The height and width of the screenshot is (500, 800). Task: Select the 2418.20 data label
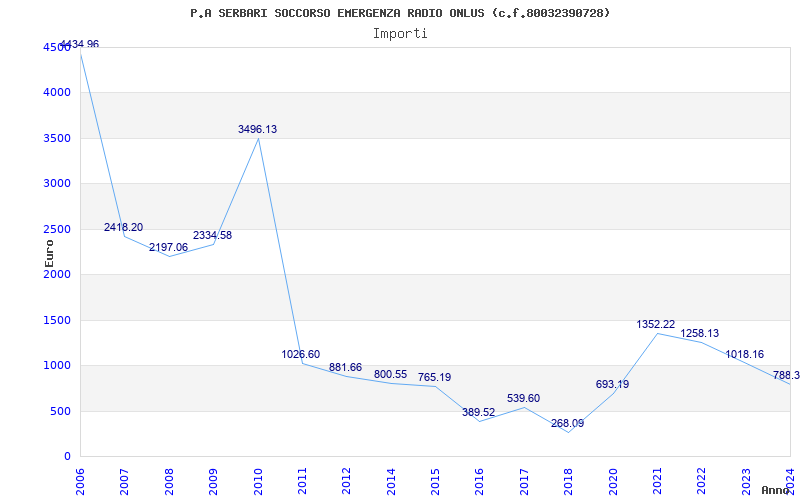[x=123, y=228]
